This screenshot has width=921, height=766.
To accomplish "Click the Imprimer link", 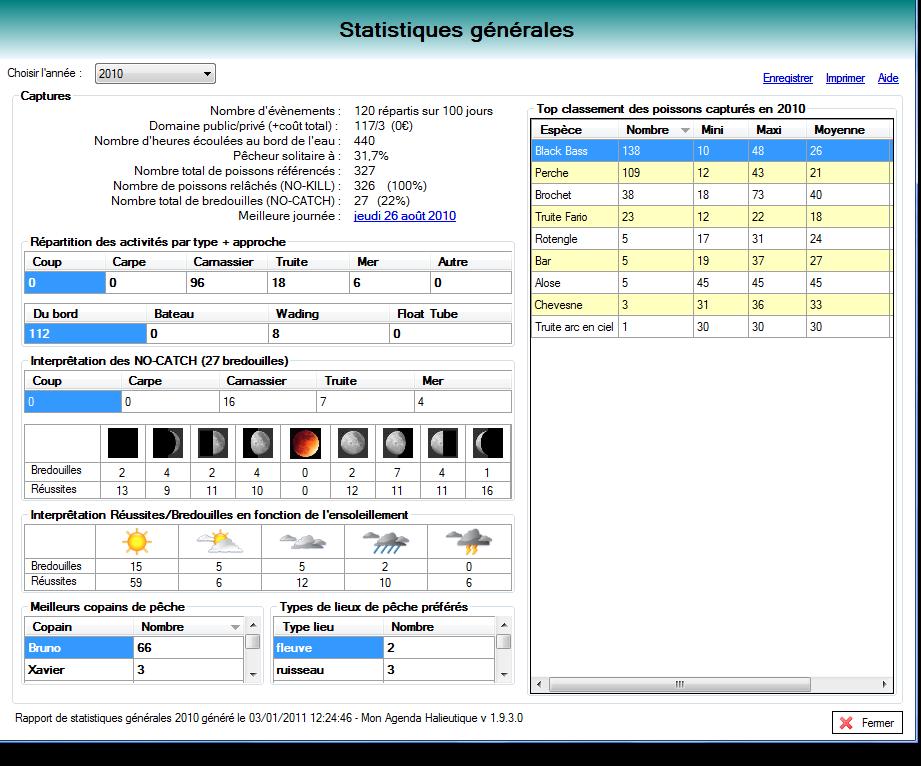I will pyautogui.click(x=845, y=78).
